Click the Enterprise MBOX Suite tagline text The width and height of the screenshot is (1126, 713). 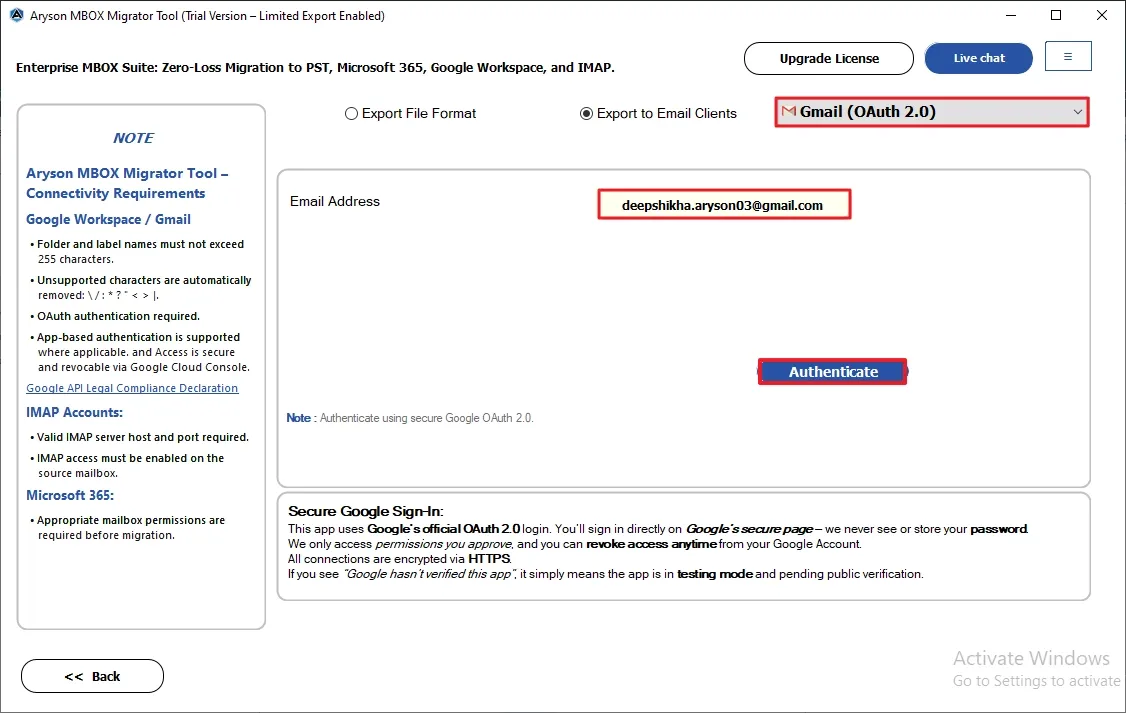pos(315,67)
